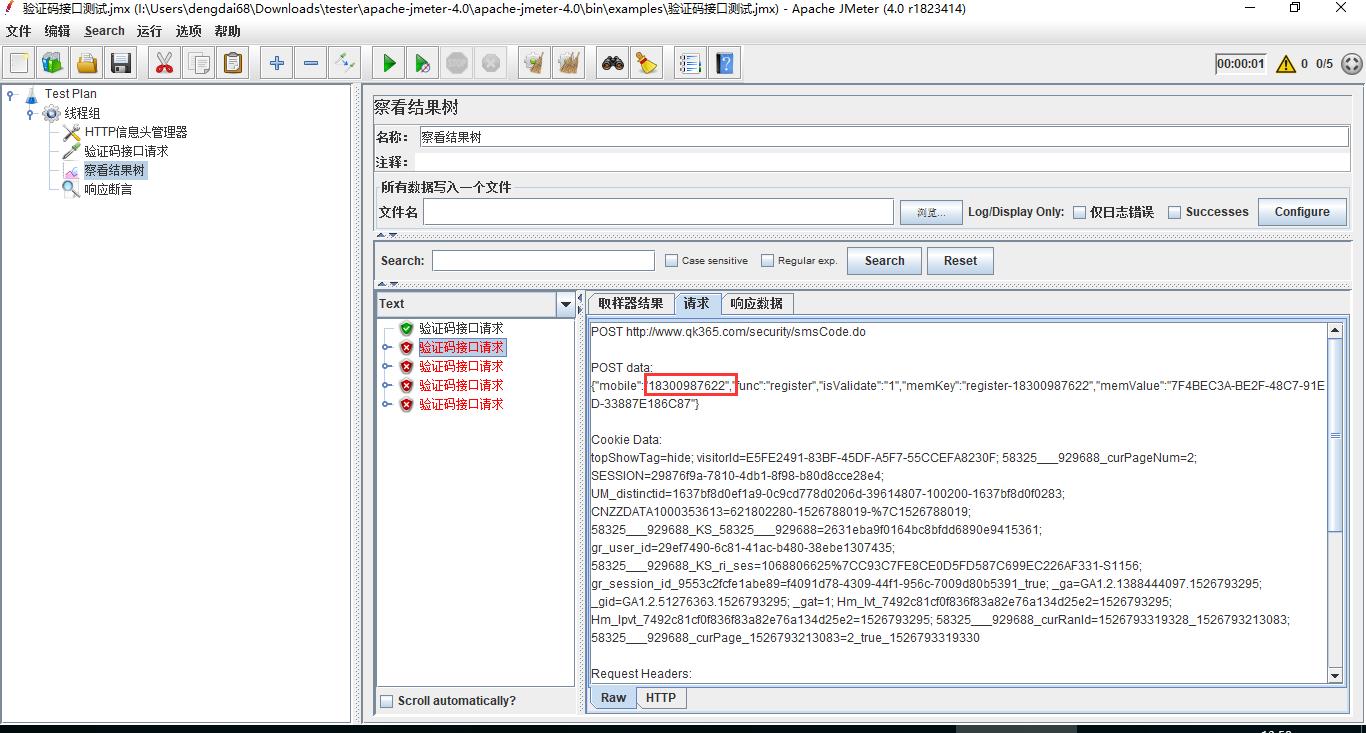Create a new test plan

point(19,63)
